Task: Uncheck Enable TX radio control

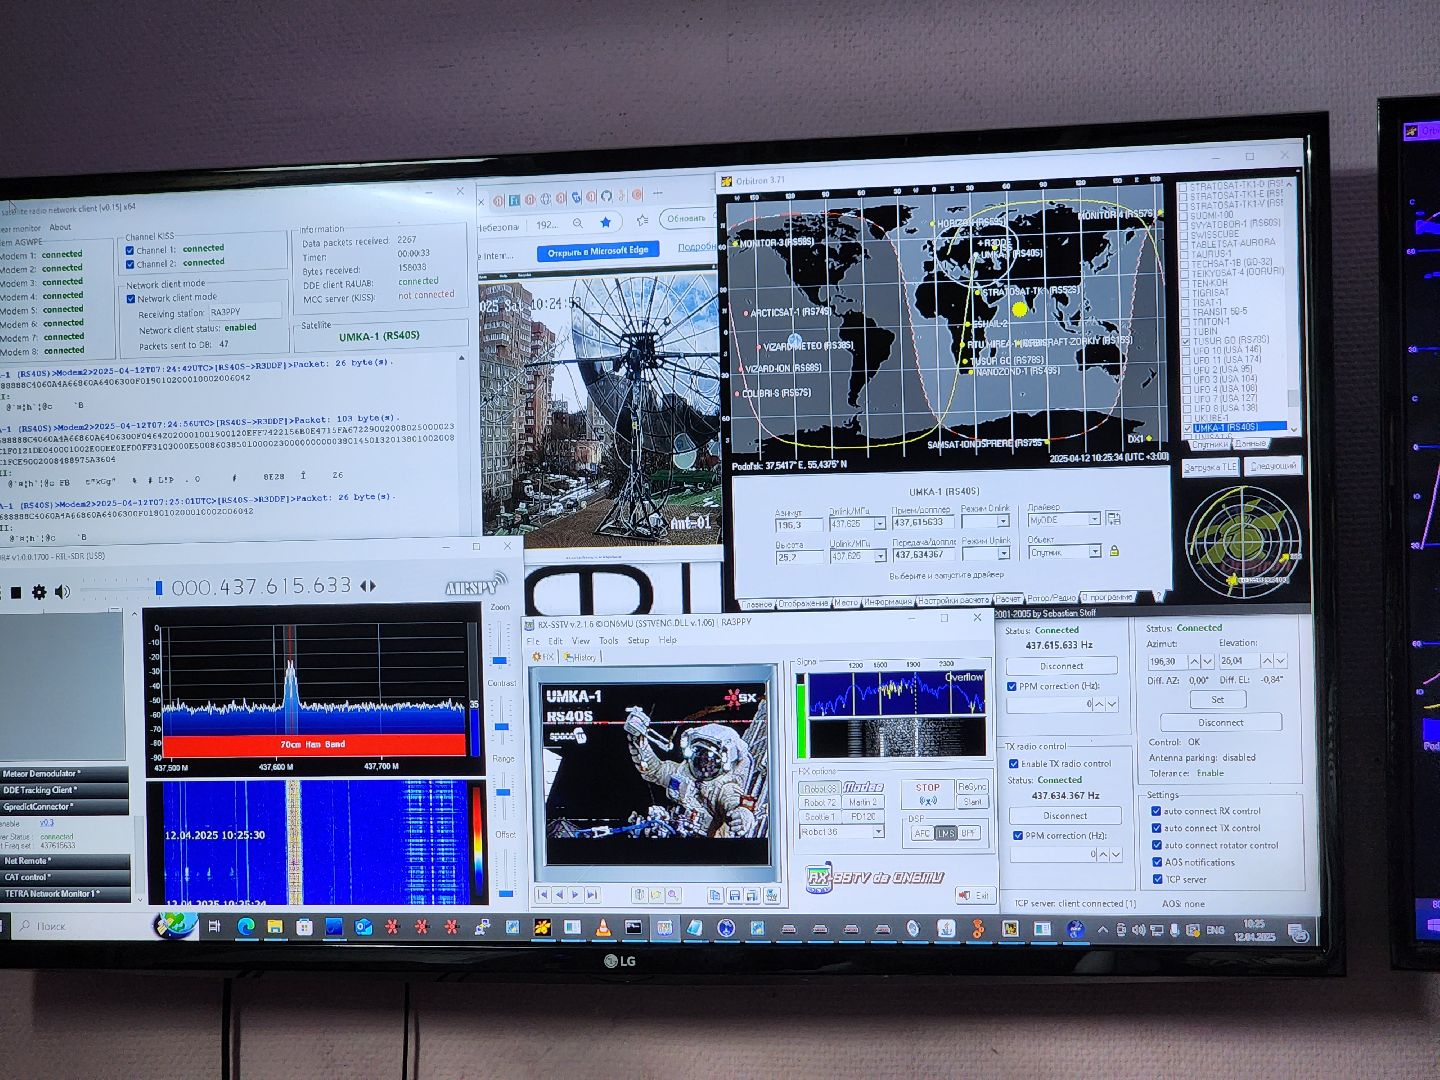Action: 1013,764
